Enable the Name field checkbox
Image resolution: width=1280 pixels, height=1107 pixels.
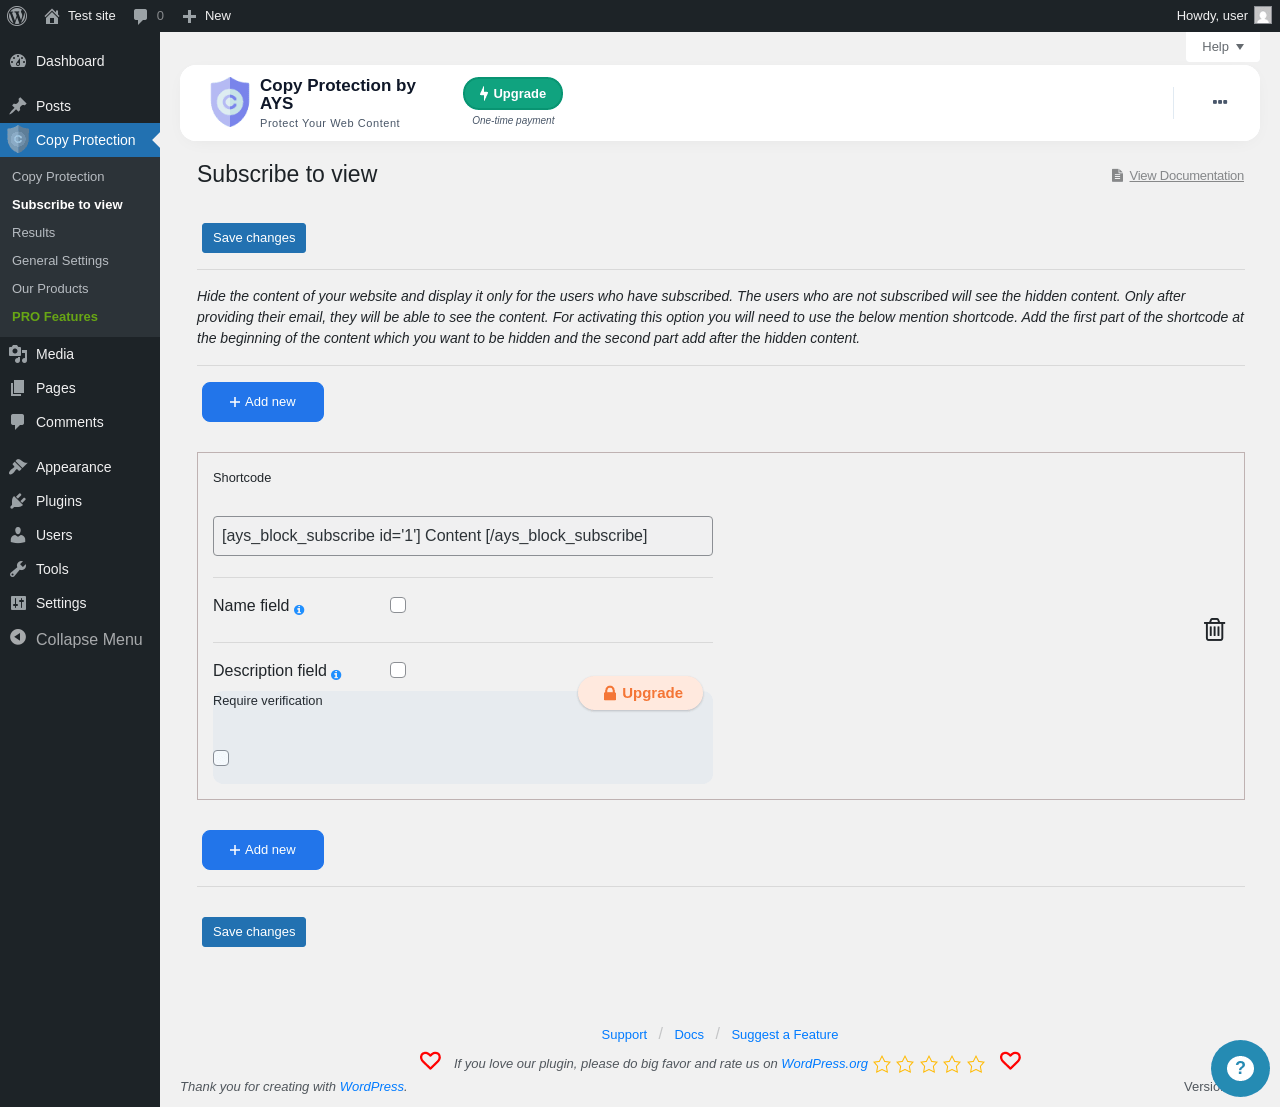tap(398, 605)
